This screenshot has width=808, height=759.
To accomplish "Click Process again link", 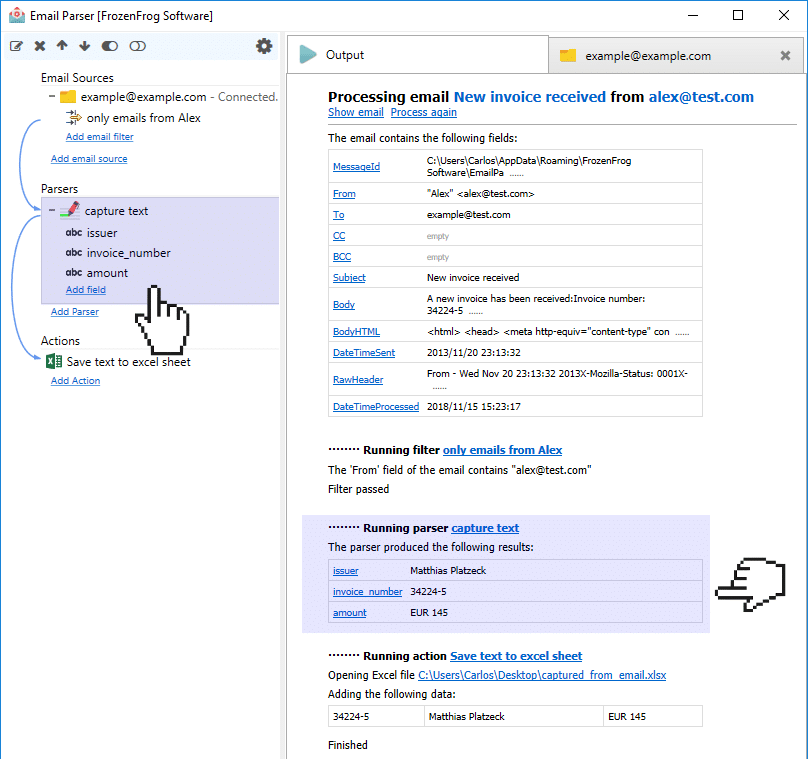I will point(424,112).
